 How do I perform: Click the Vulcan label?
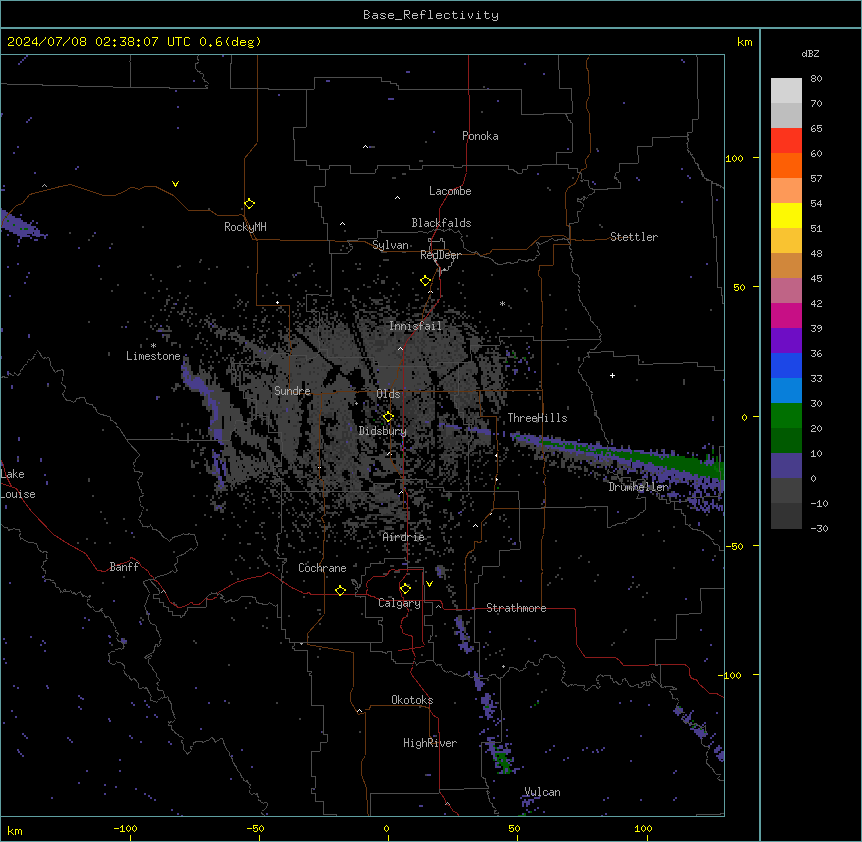(x=542, y=792)
